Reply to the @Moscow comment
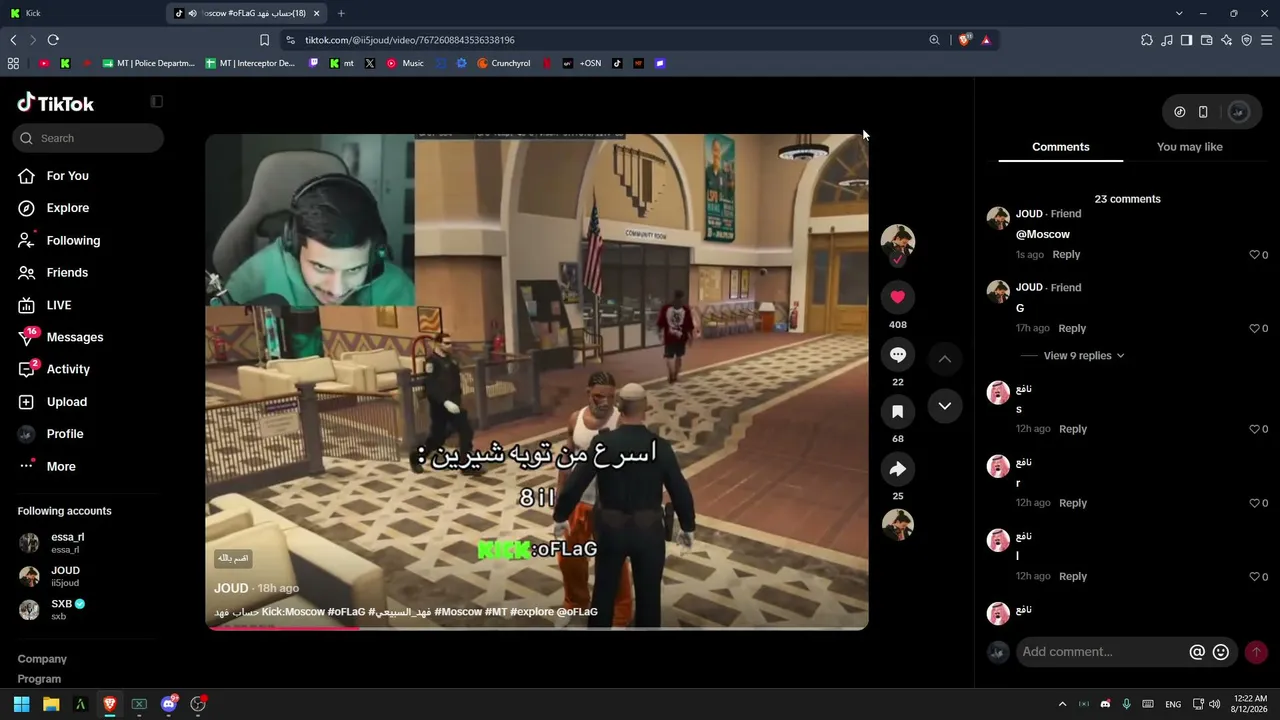 point(1066,255)
